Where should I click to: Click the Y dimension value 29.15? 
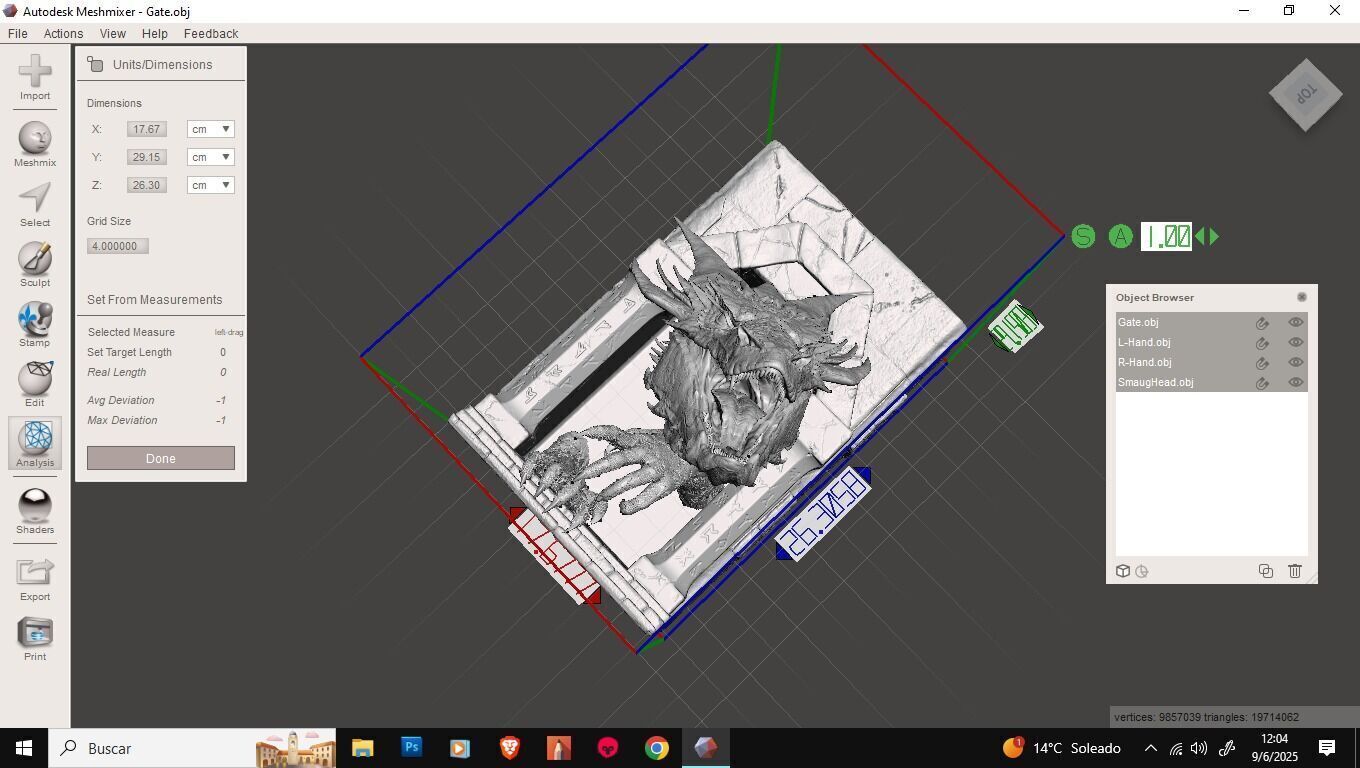(147, 157)
